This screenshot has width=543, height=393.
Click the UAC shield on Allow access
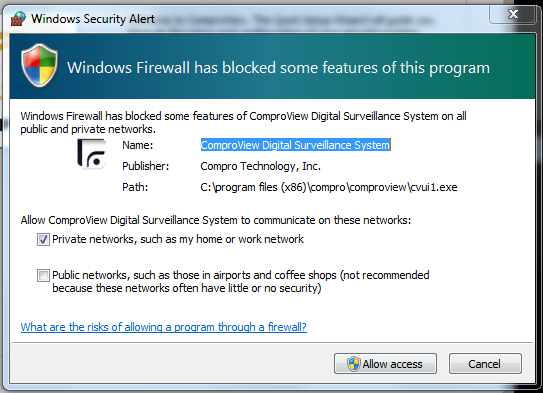[x=354, y=364]
